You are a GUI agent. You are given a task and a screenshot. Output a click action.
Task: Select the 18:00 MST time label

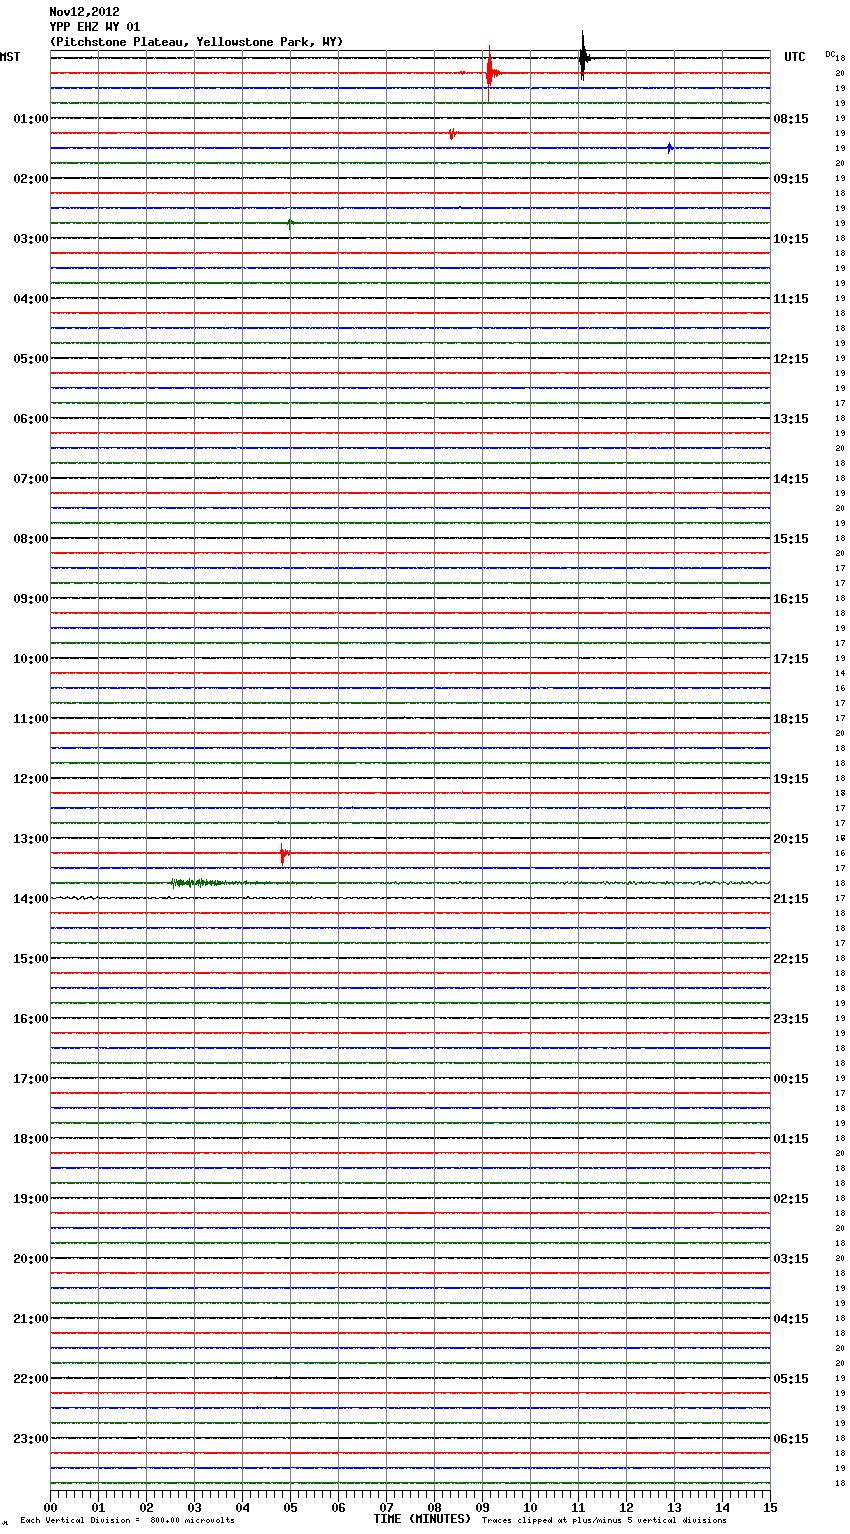pyautogui.click(x=31, y=1139)
